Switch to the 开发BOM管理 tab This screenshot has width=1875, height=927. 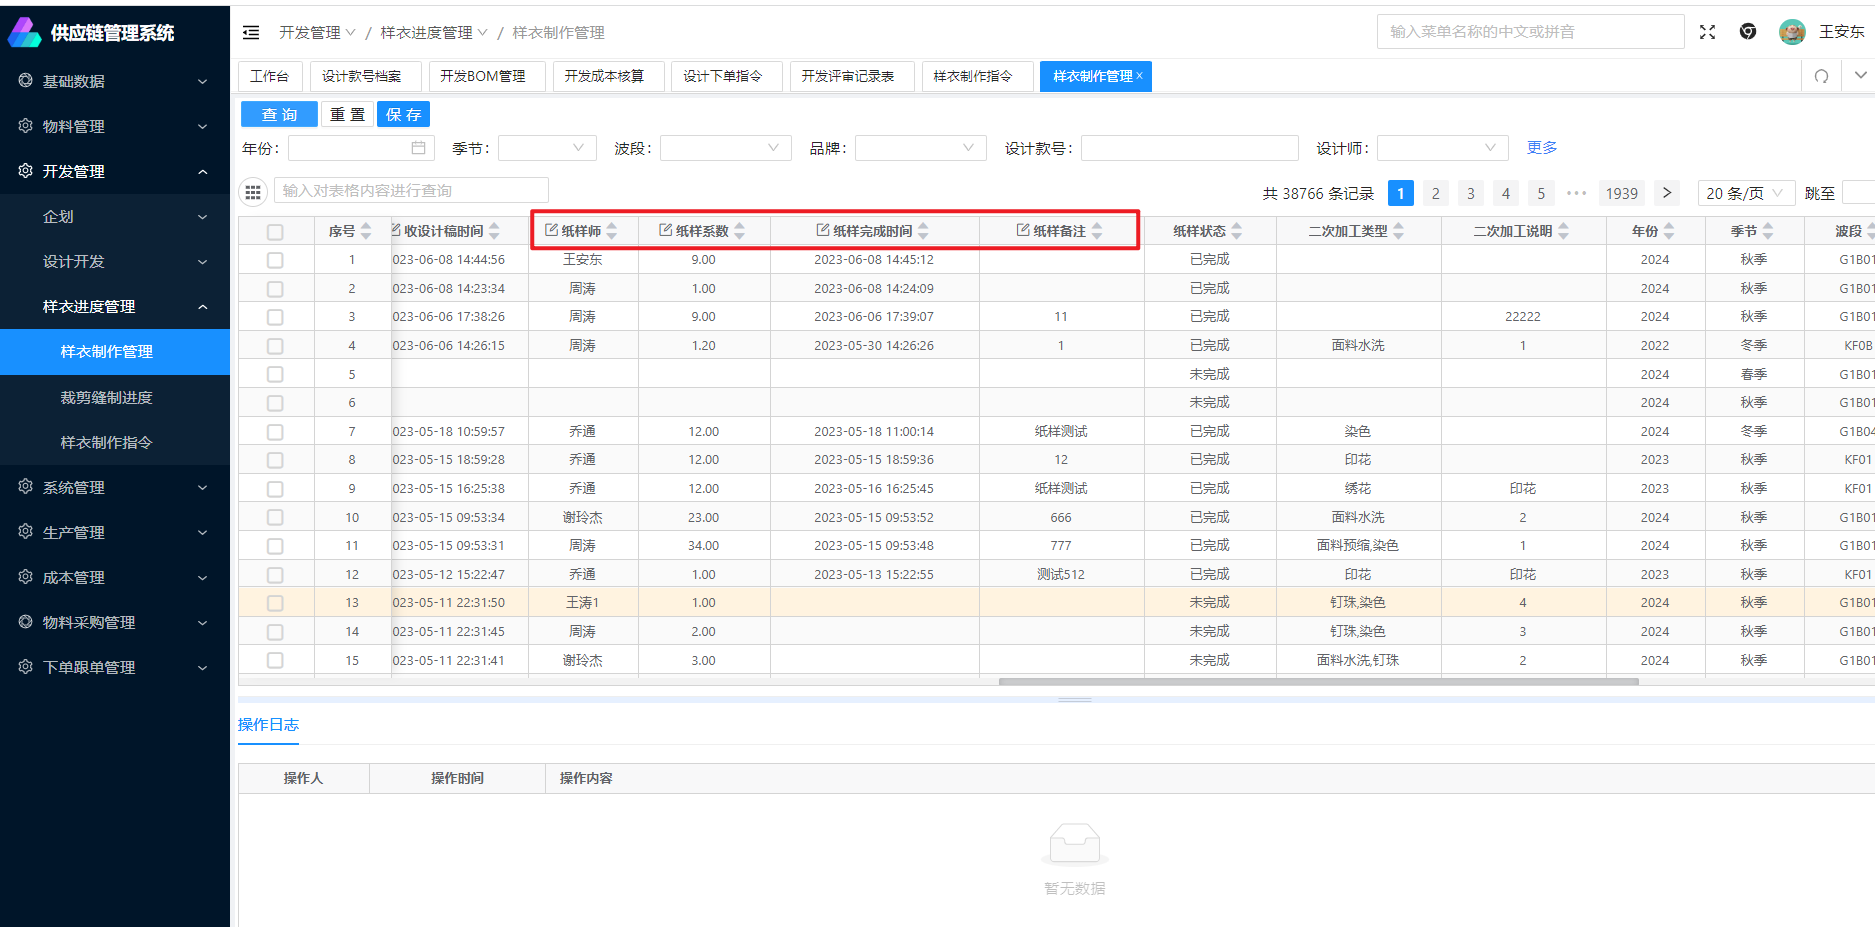coord(482,76)
